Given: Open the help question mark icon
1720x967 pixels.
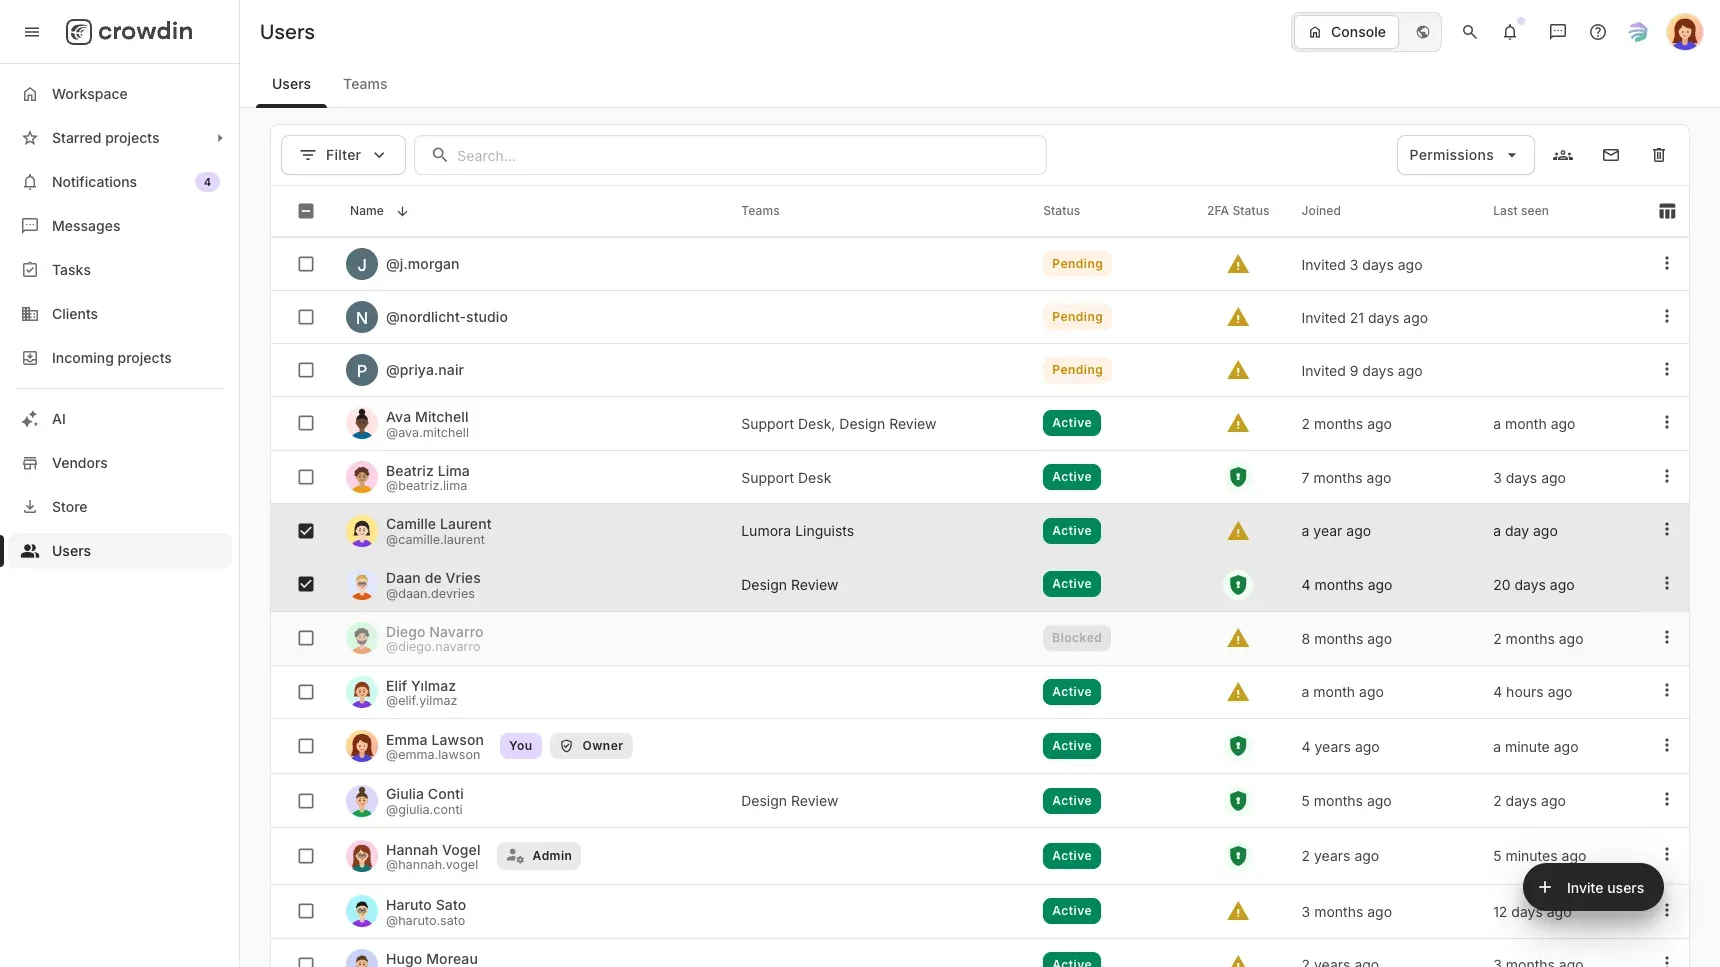Looking at the screenshot, I should [1598, 32].
